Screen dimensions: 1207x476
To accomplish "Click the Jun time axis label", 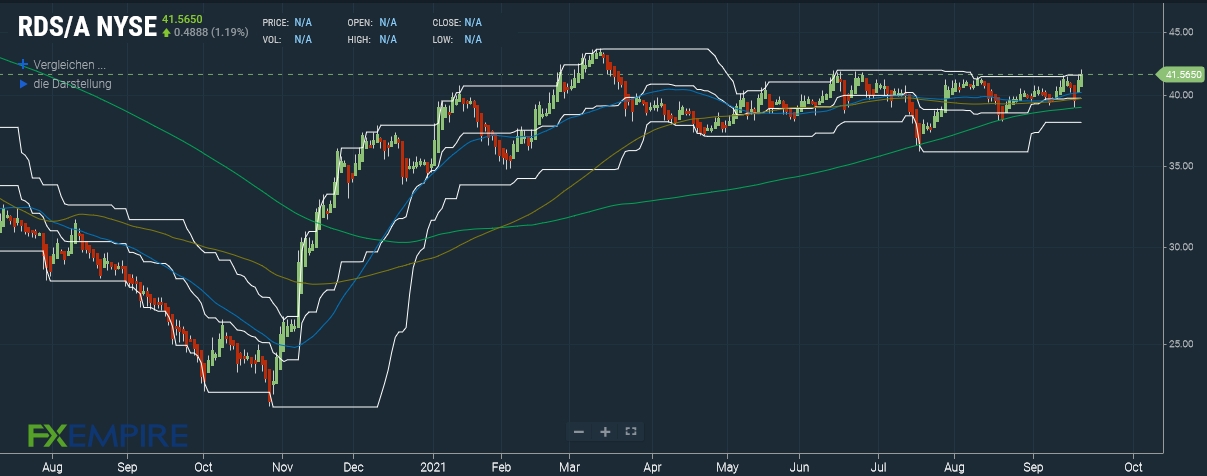I will (800, 467).
